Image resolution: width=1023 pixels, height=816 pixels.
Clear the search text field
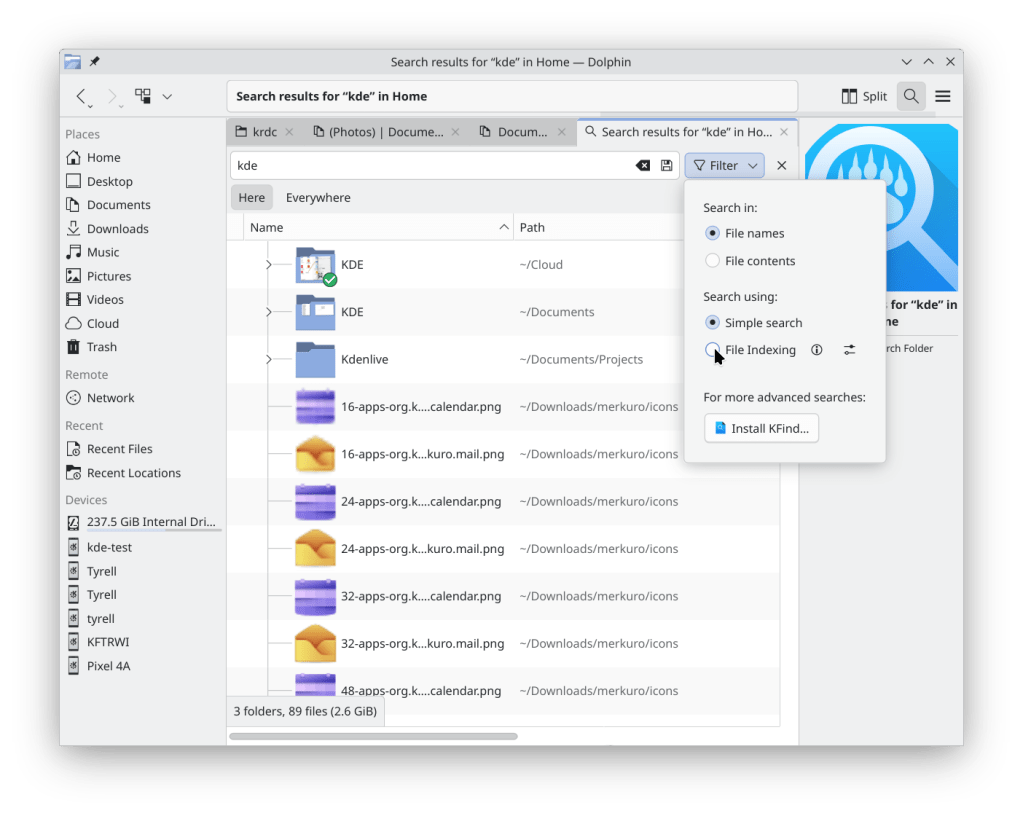[643, 166]
